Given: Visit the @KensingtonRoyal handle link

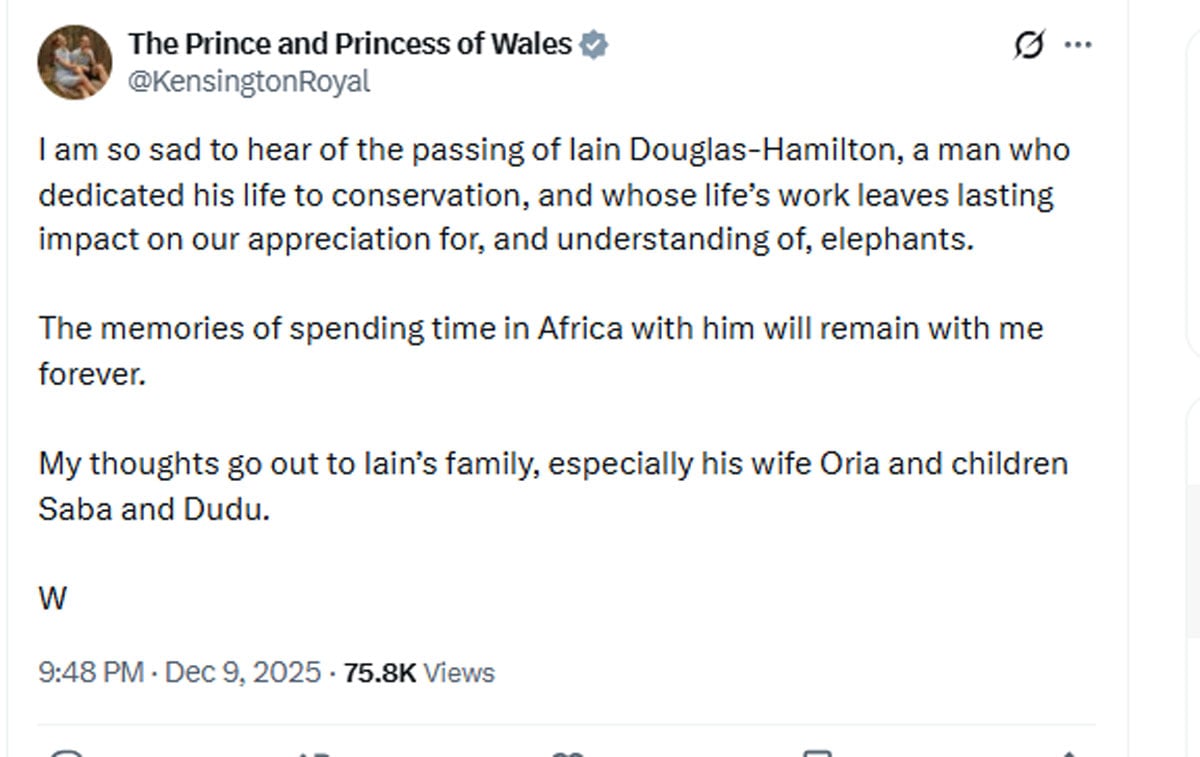Looking at the screenshot, I should [x=249, y=82].
